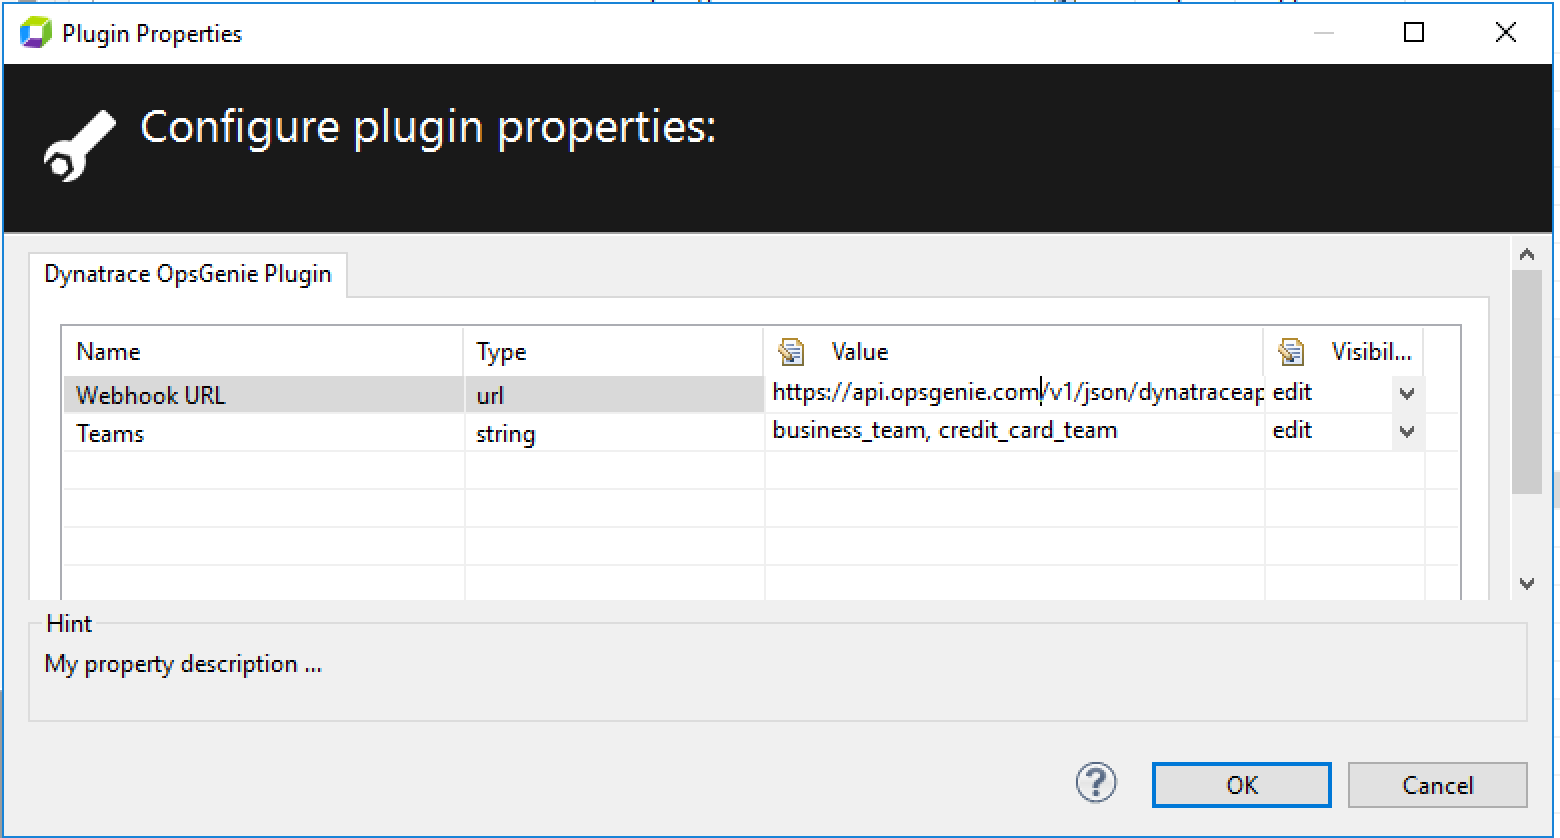Viewport: 1560px width, 838px height.
Task: Click the pencil-edit icon beside the Value header
Action: coord(791,351)
